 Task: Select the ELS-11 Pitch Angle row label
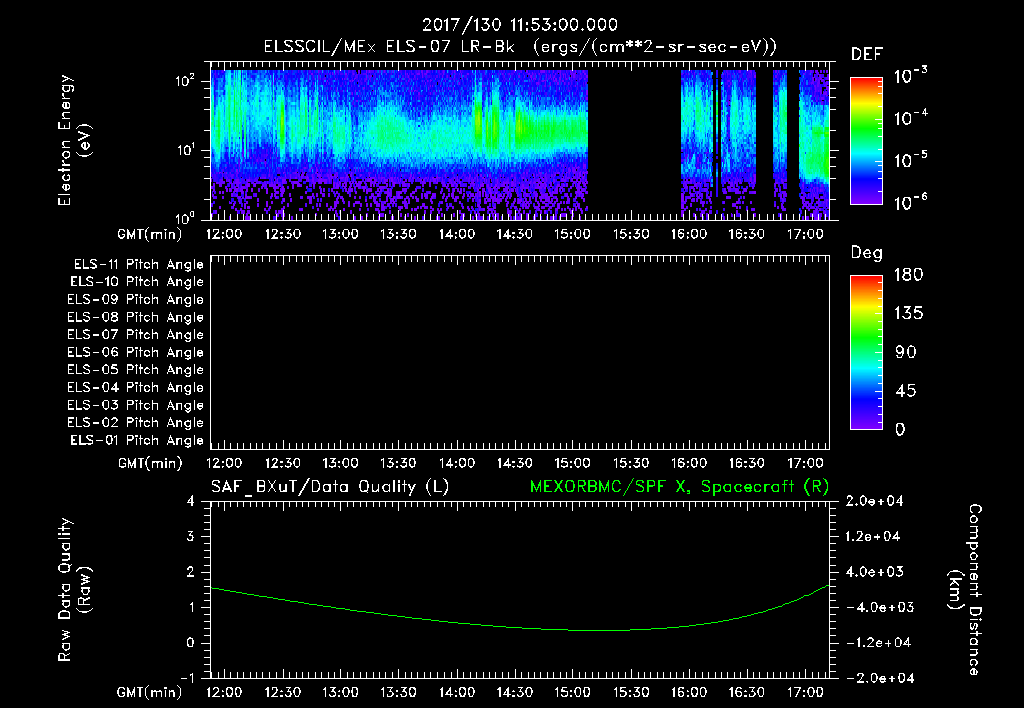tap(138, 265)
